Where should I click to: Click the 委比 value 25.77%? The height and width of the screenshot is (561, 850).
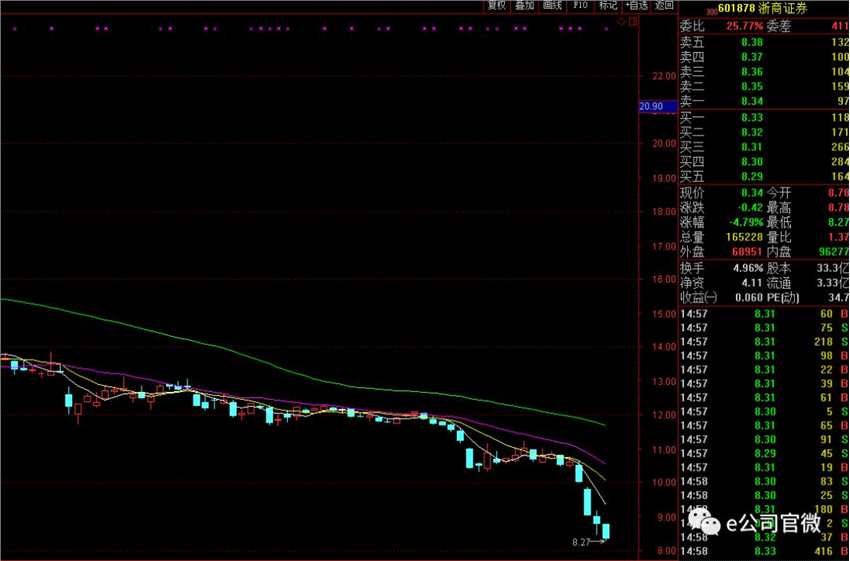(x=745, y=25)
